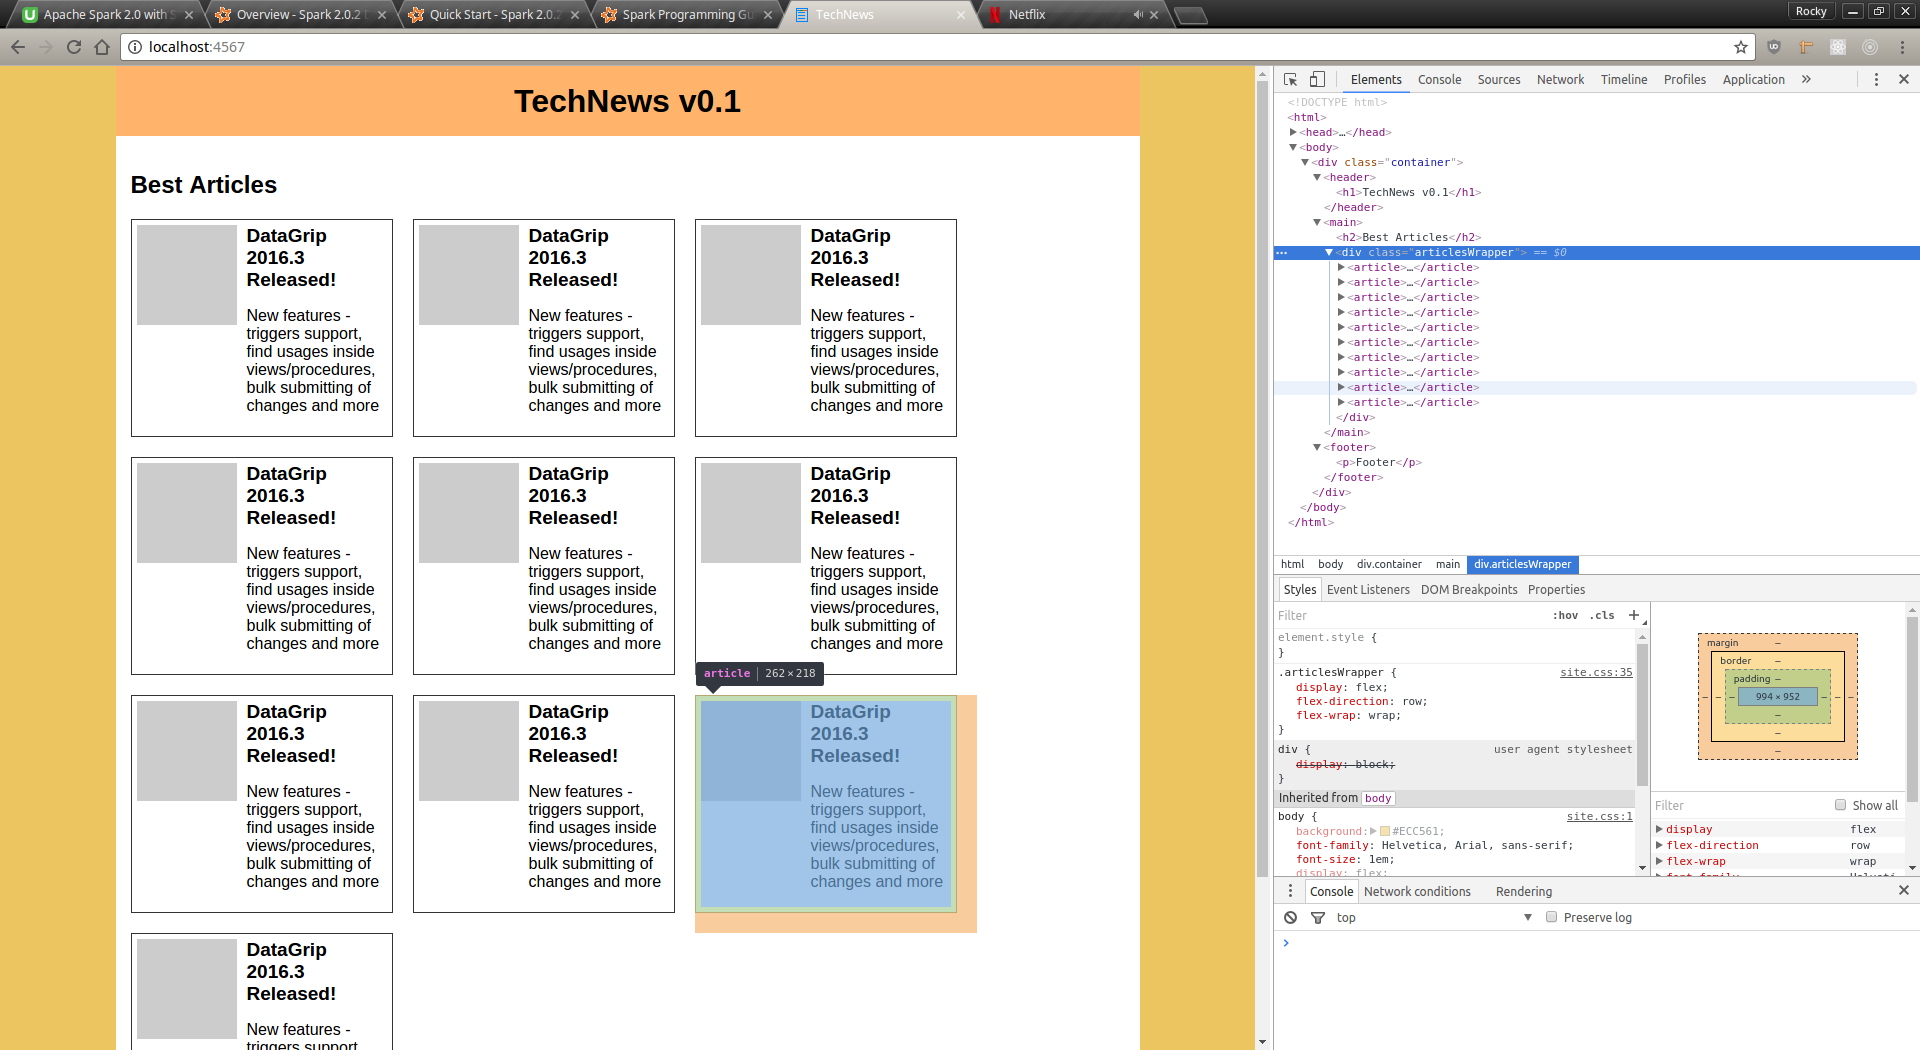Open the Rendering drawer tab

tap(1524, 891)
